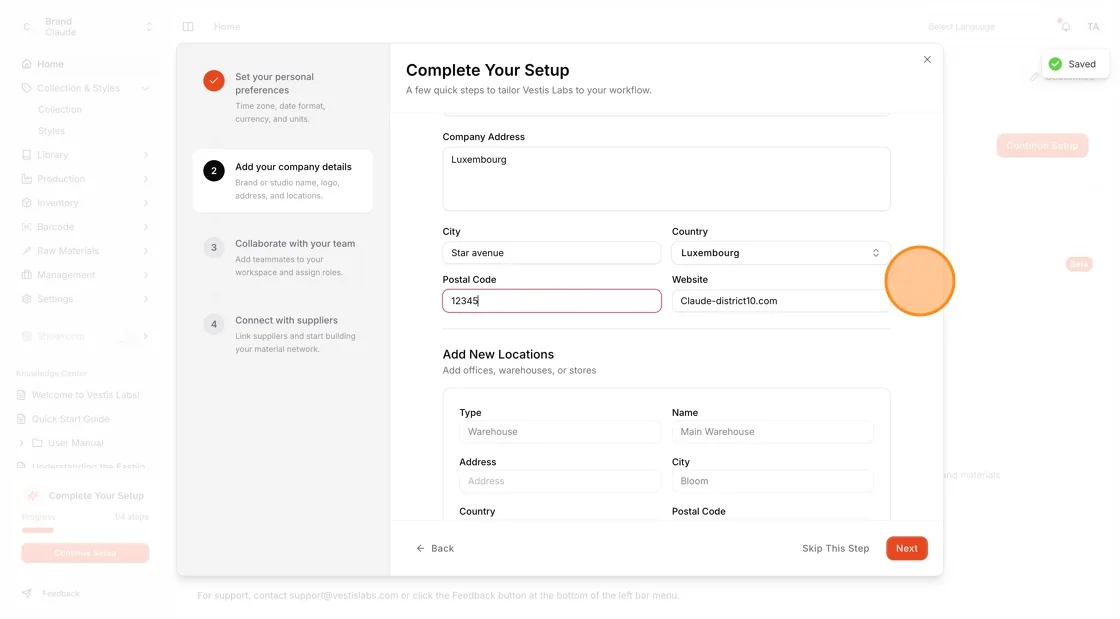Click the Production icon in sidebar

coord(26,179)
